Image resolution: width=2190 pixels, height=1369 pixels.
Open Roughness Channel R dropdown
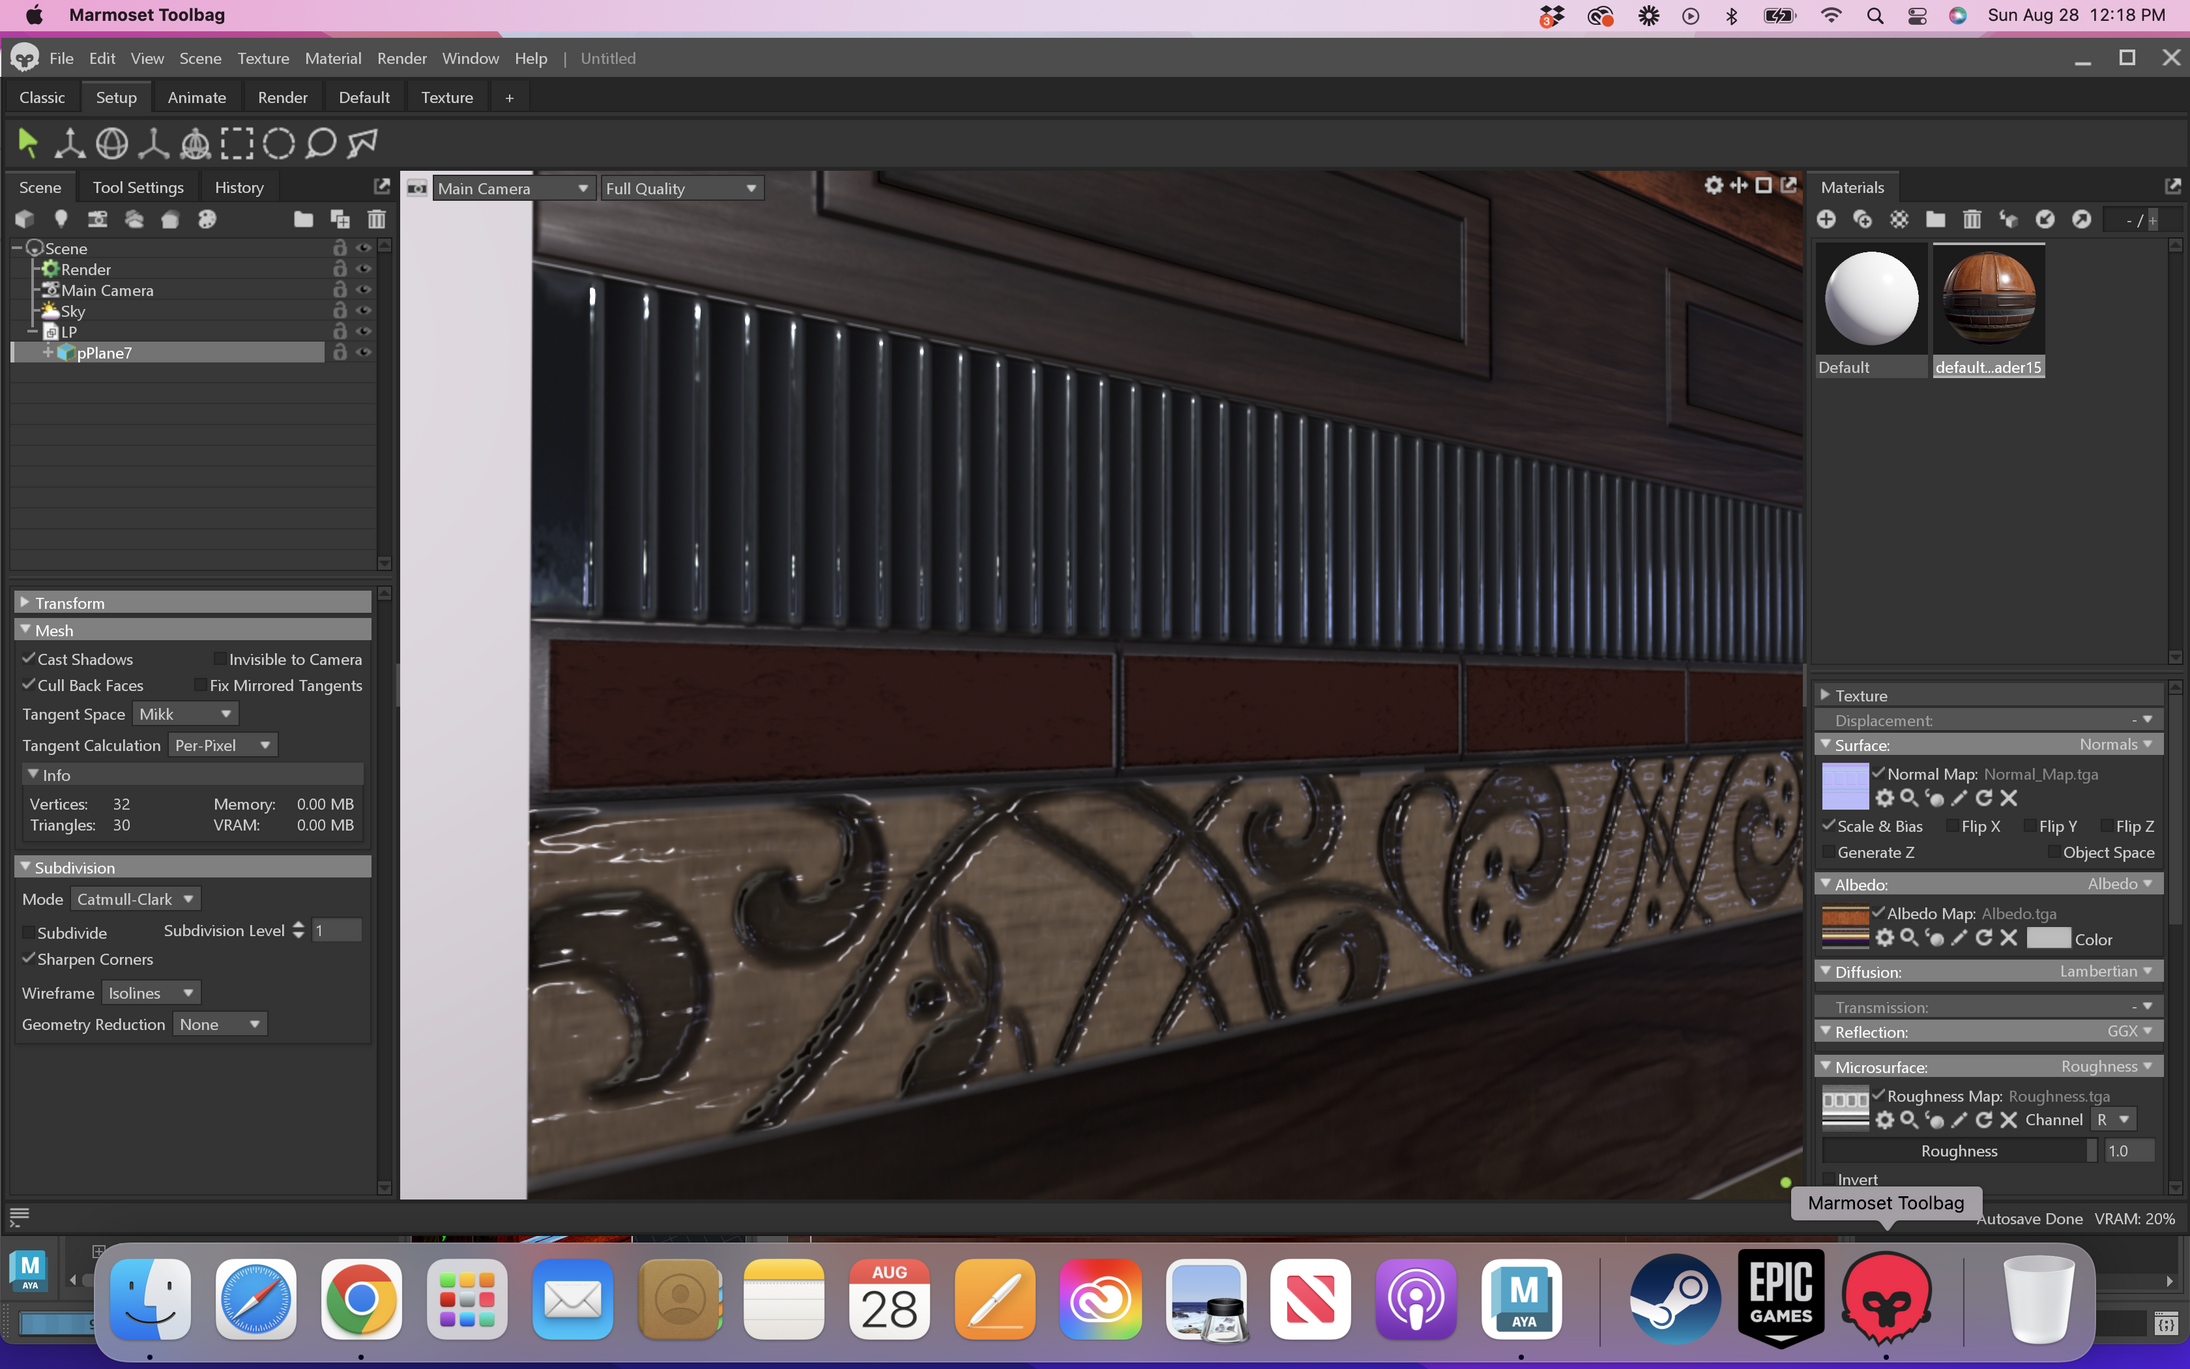click(2113, 1120)
